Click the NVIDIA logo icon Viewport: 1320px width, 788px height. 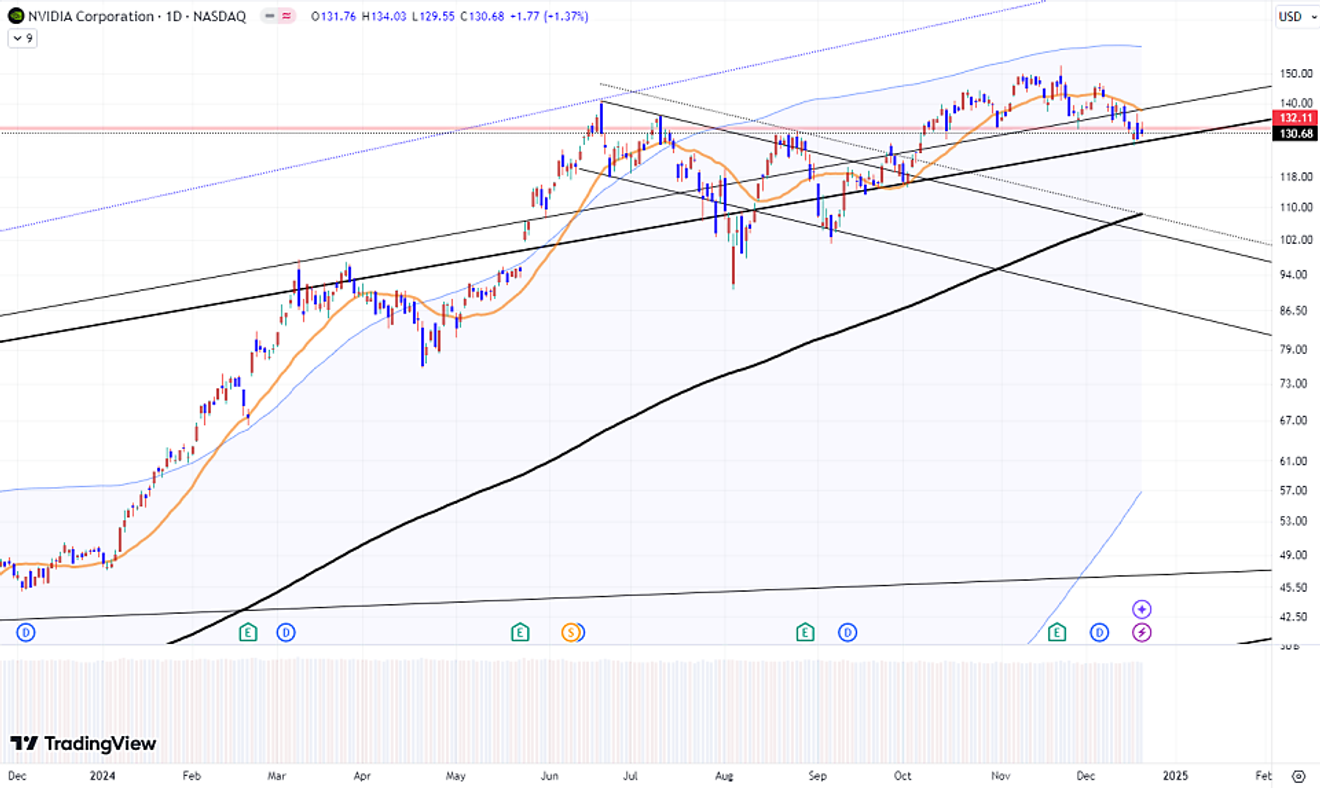click(x=16, y=16)
